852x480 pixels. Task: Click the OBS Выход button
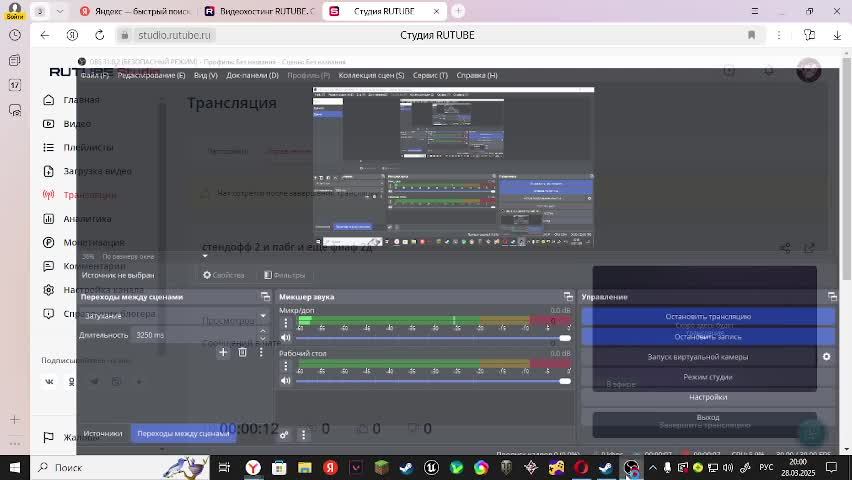pos(708,417)
